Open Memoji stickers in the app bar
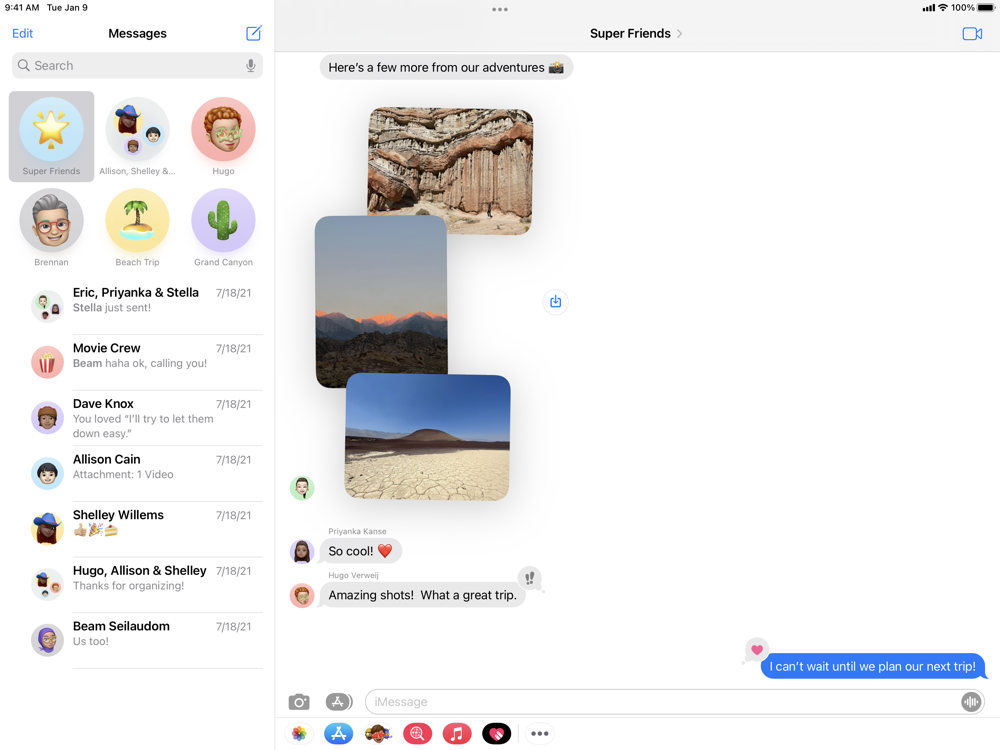 click(378, 734)
